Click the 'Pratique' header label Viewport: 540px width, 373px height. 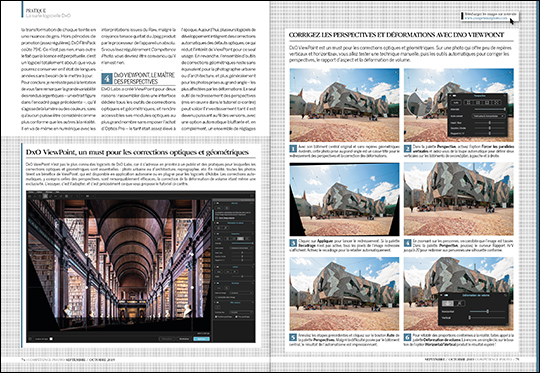tap(36, 11)
